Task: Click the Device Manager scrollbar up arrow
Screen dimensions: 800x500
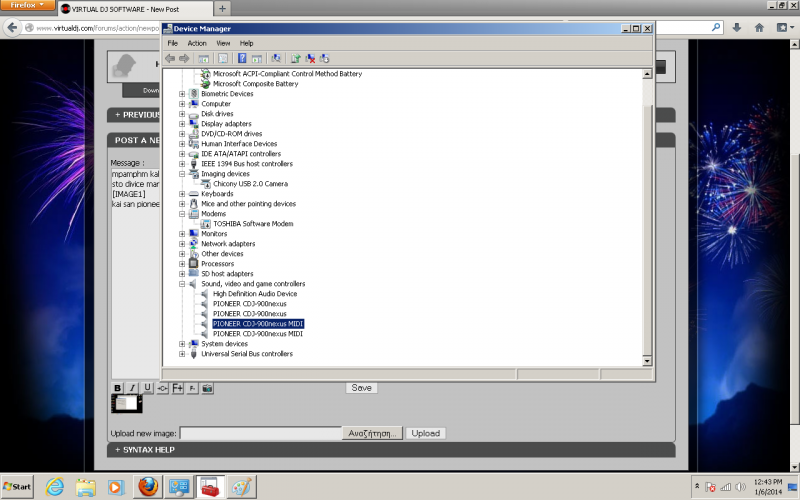Action: point(647,74)
